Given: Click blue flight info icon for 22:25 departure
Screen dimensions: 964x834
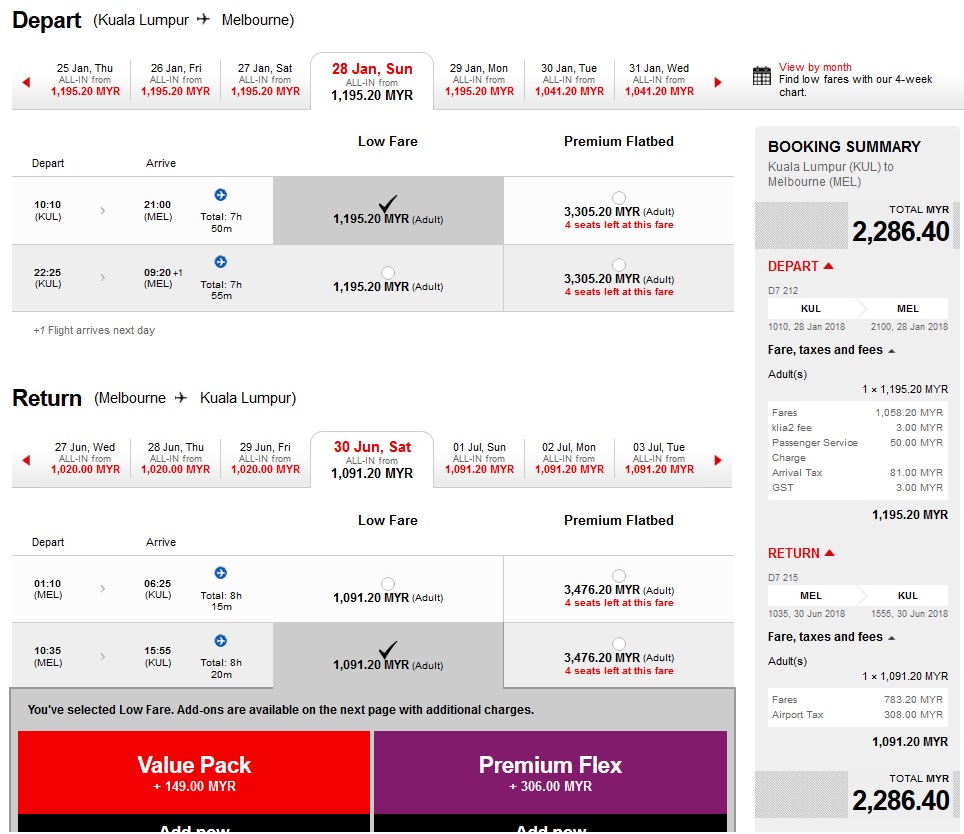Looking at the screenshot, I should 221,262.
